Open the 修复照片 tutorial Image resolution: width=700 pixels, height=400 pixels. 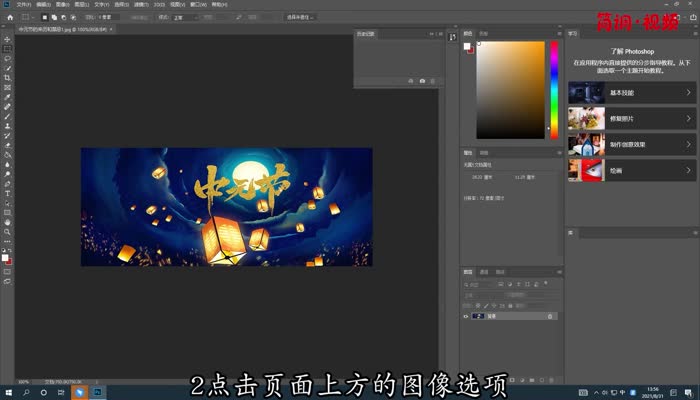coord(630,119)
